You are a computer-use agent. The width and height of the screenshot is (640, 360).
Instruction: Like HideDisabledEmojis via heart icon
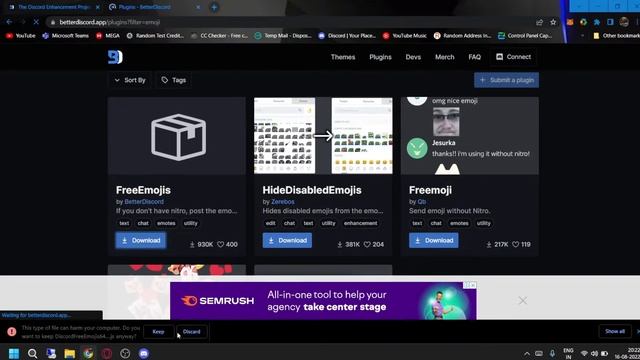click(367, 244)
